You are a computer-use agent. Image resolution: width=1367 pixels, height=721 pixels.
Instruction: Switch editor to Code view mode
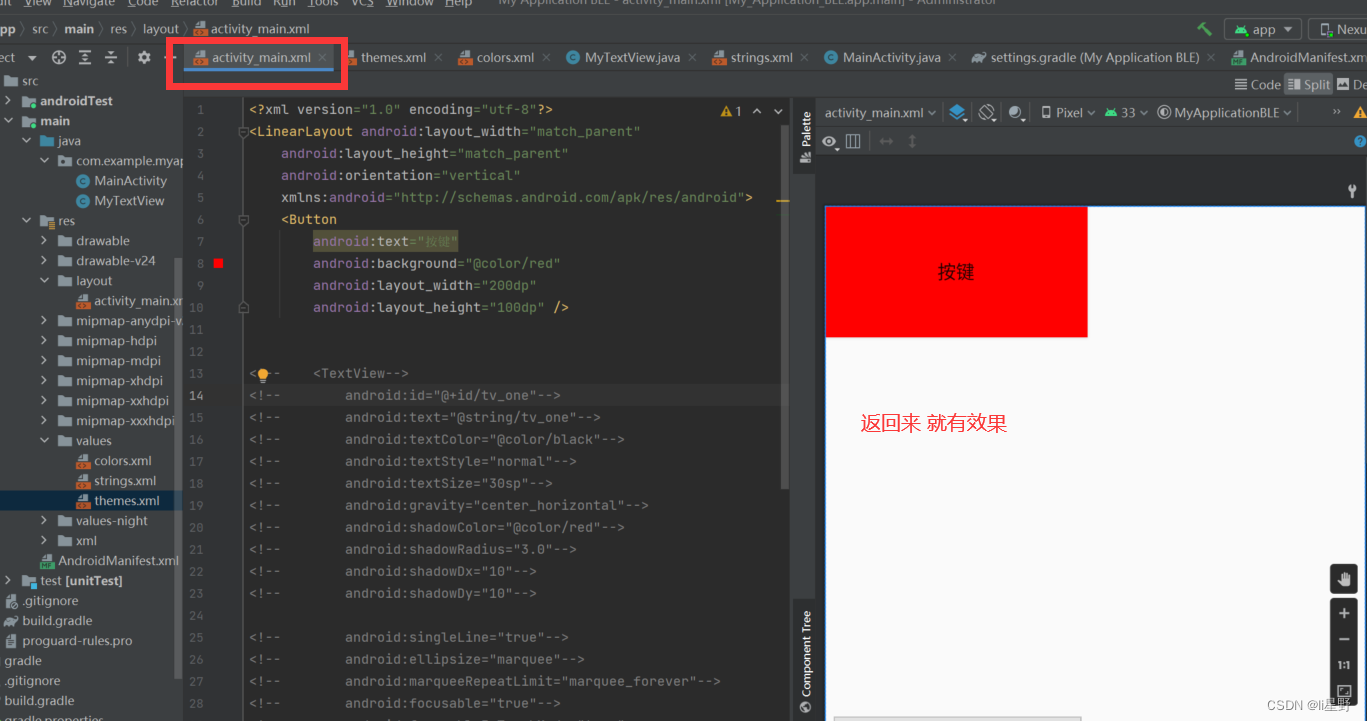(1258, 85)
